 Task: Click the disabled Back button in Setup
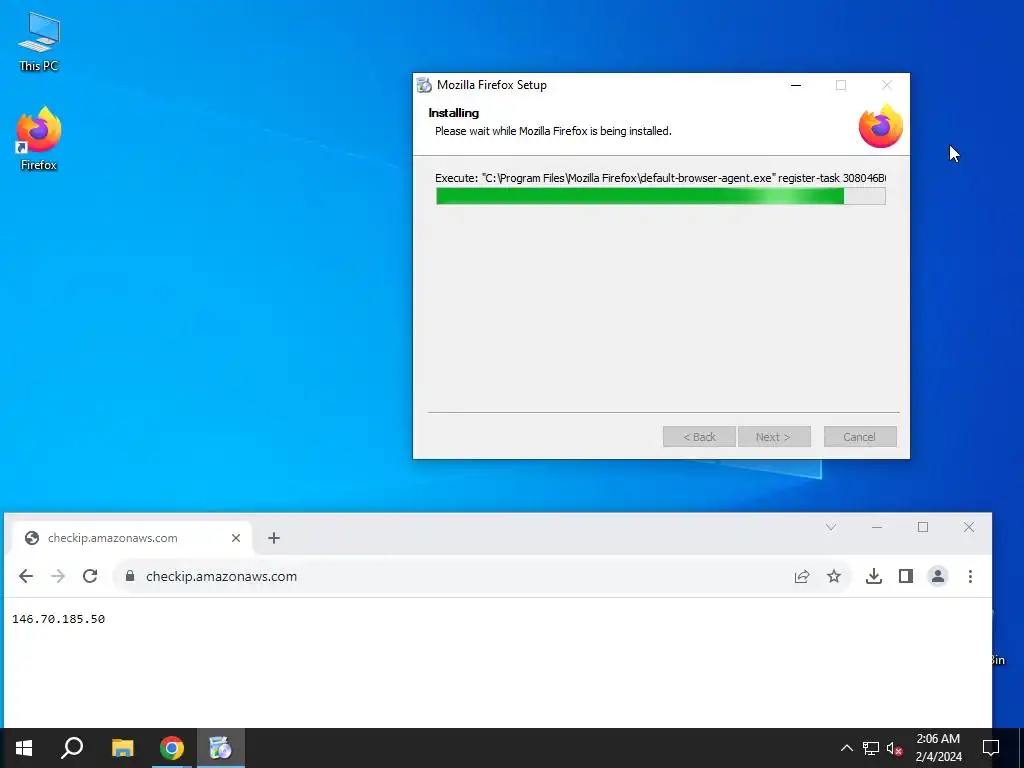click(699, 437)
